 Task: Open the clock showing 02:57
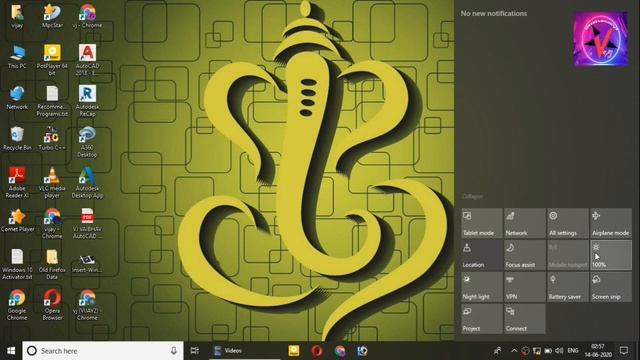pyautogui.click(x=598, y=351)
